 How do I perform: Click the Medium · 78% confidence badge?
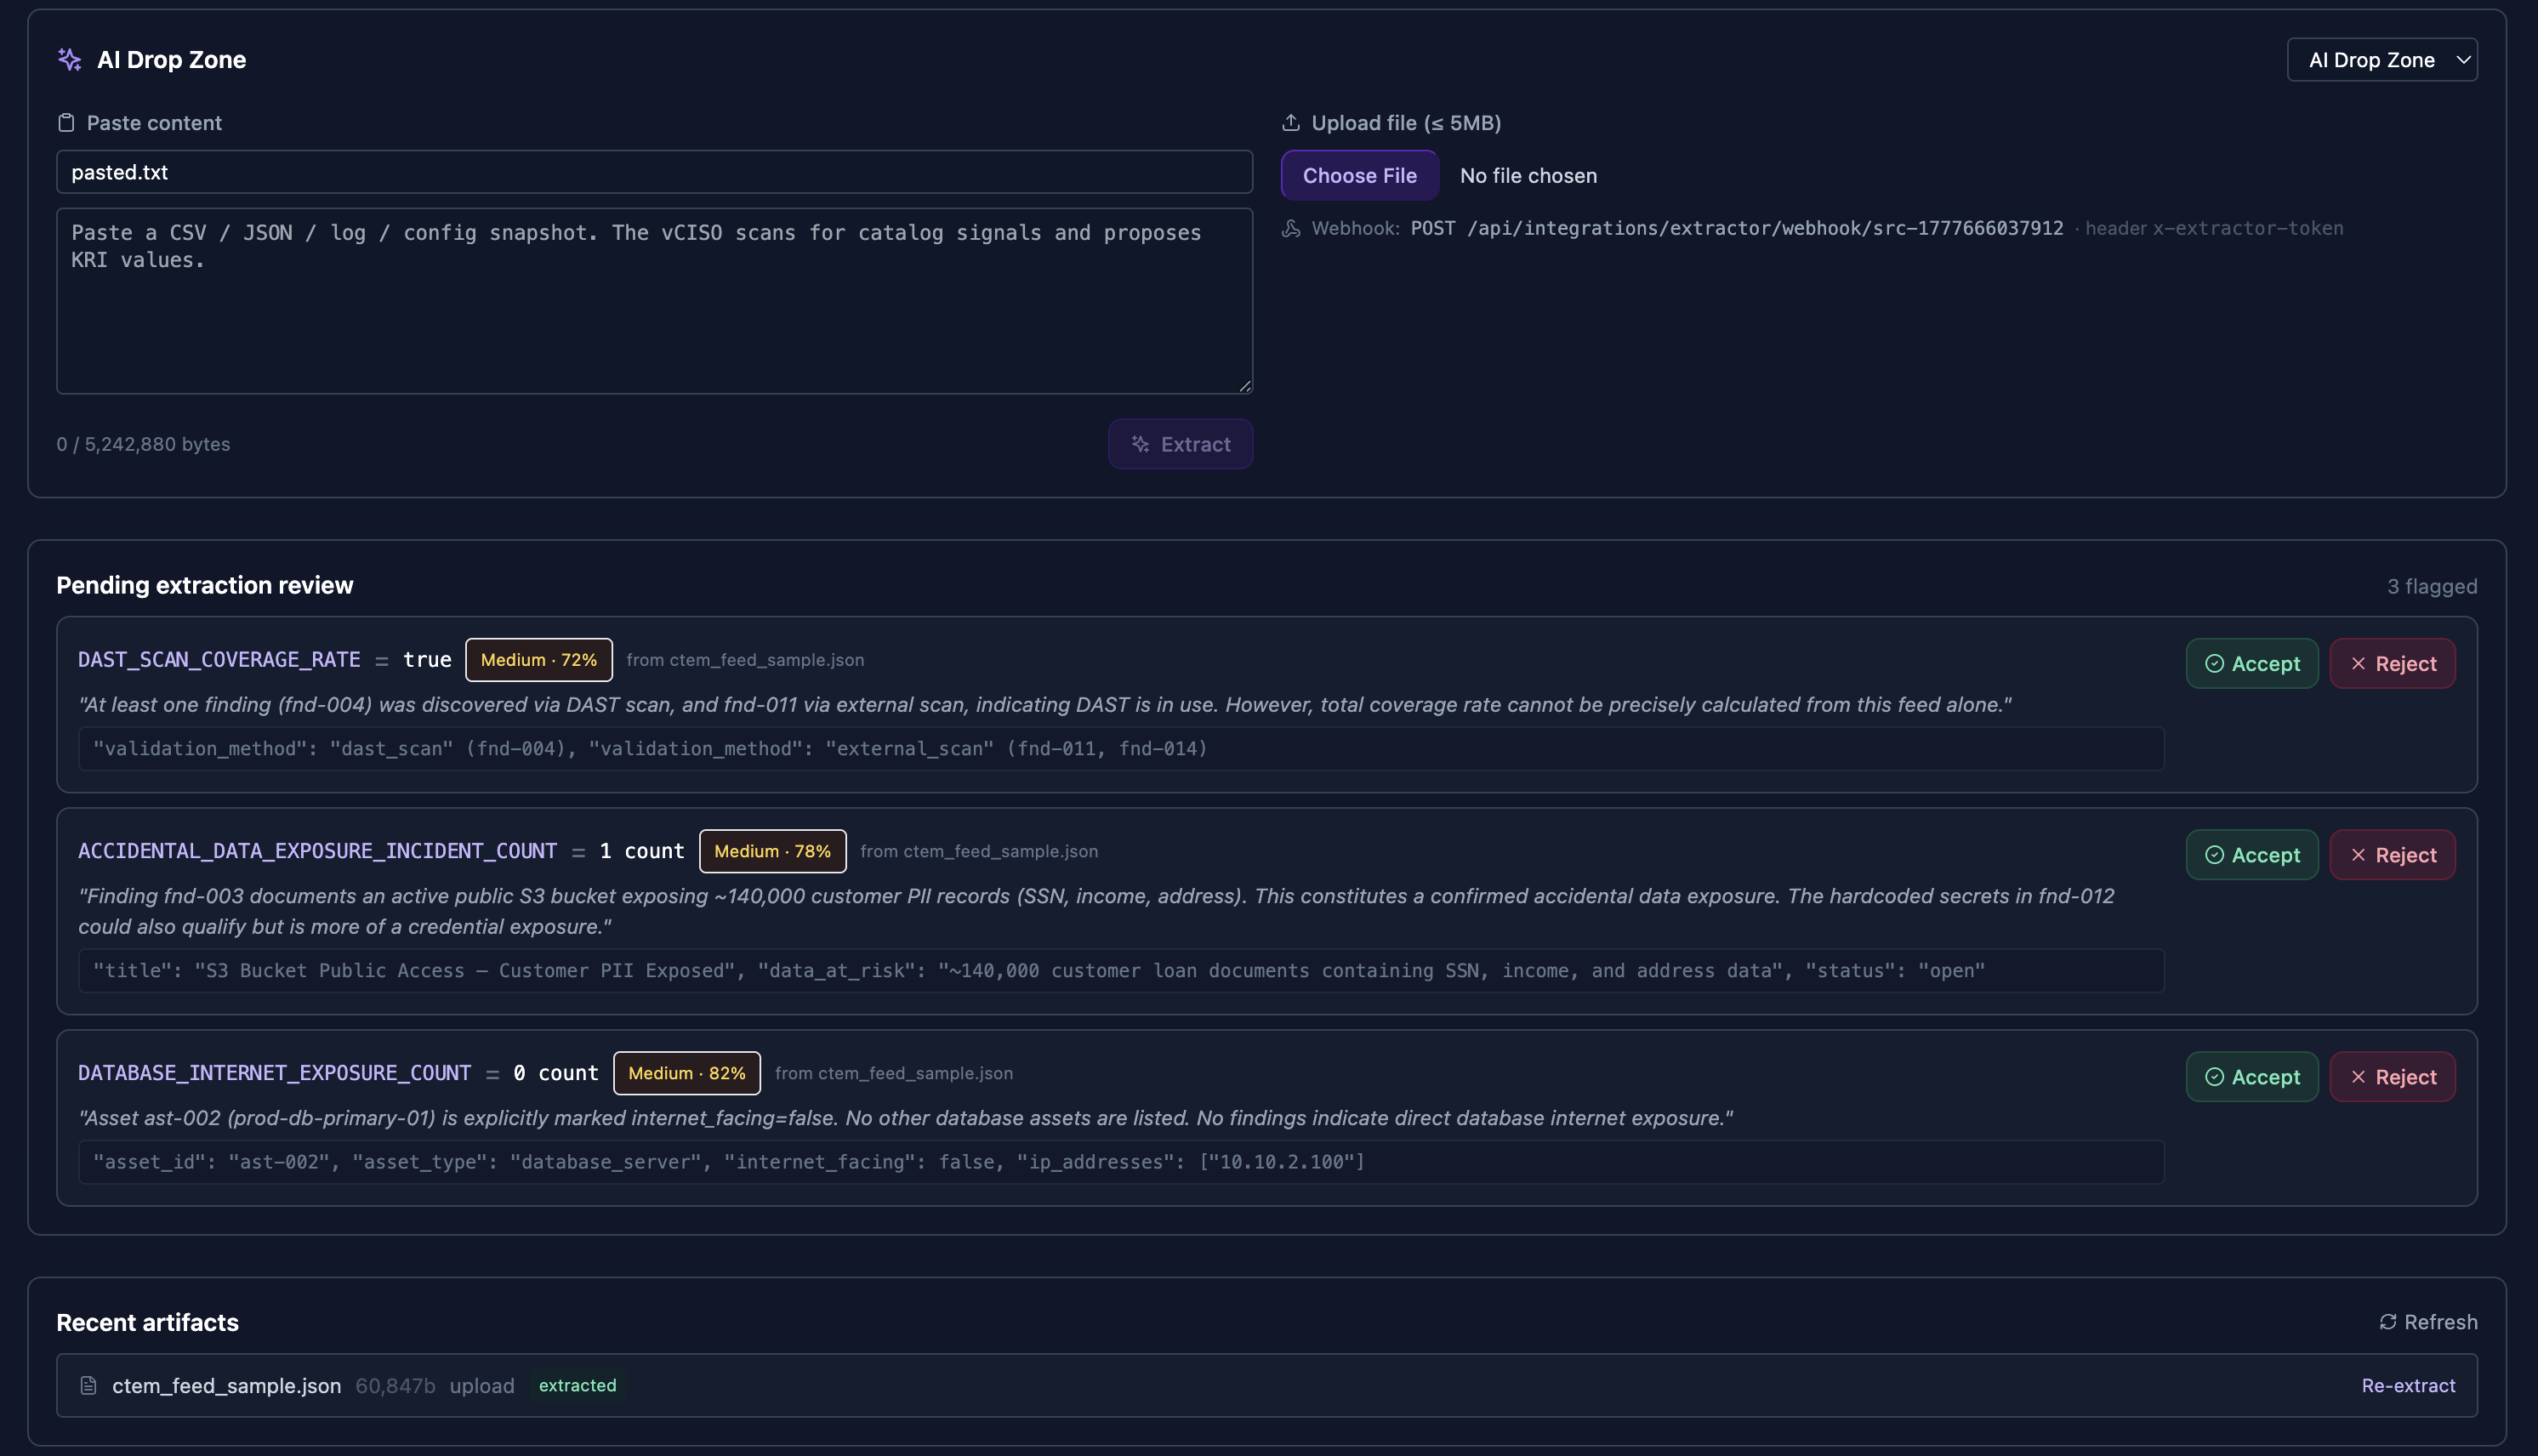[772, 851]
